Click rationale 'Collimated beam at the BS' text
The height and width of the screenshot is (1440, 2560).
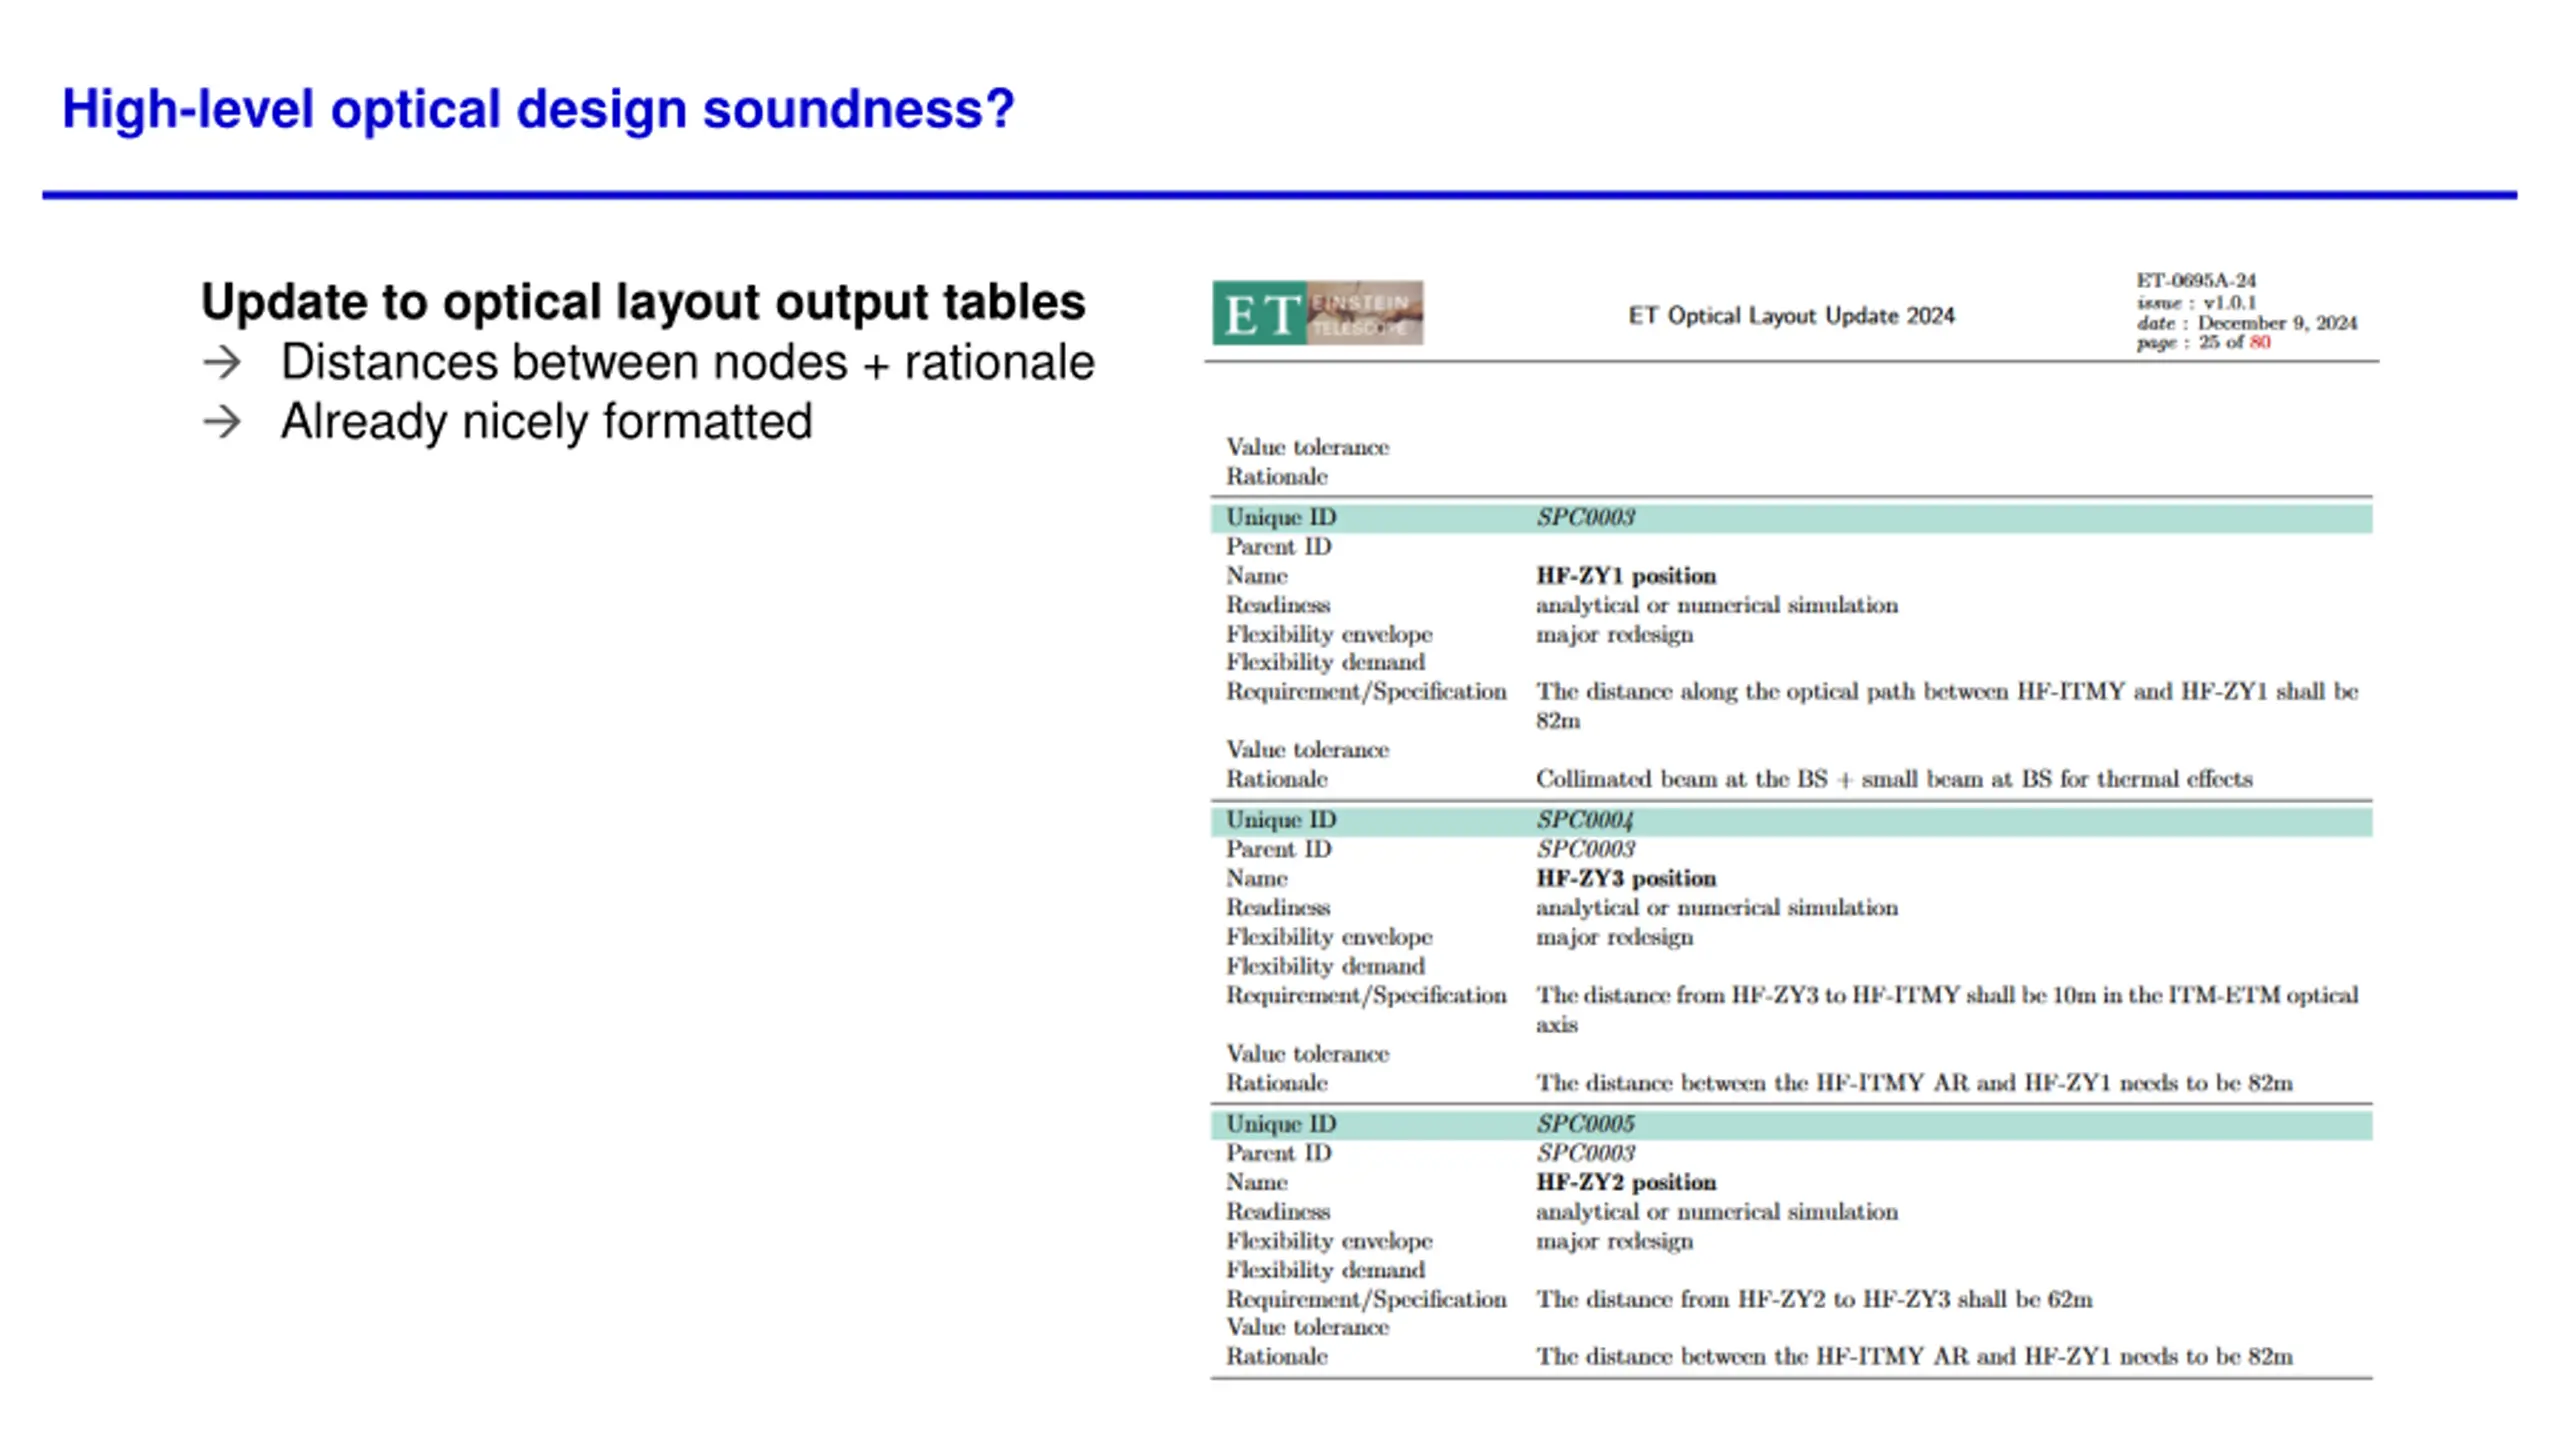coord(1894,779)
